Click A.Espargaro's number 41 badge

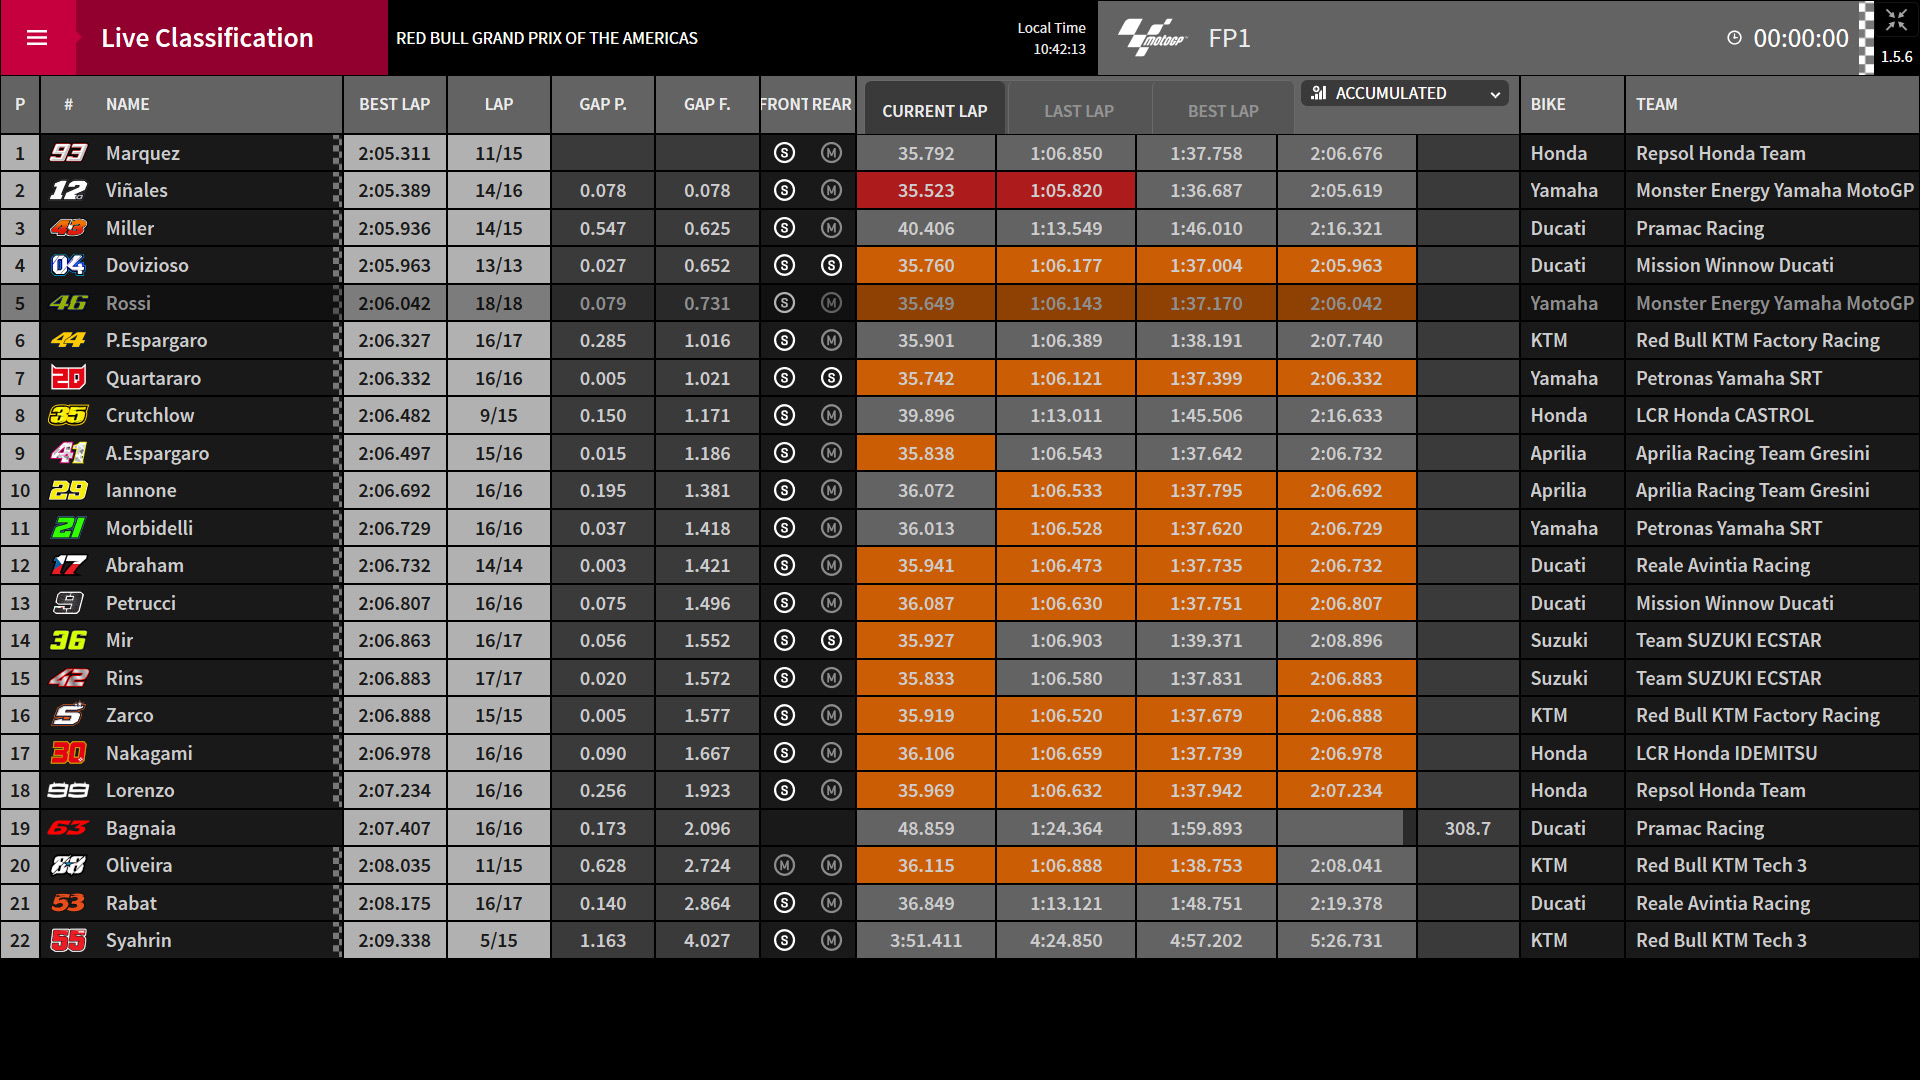click(68, 453)
